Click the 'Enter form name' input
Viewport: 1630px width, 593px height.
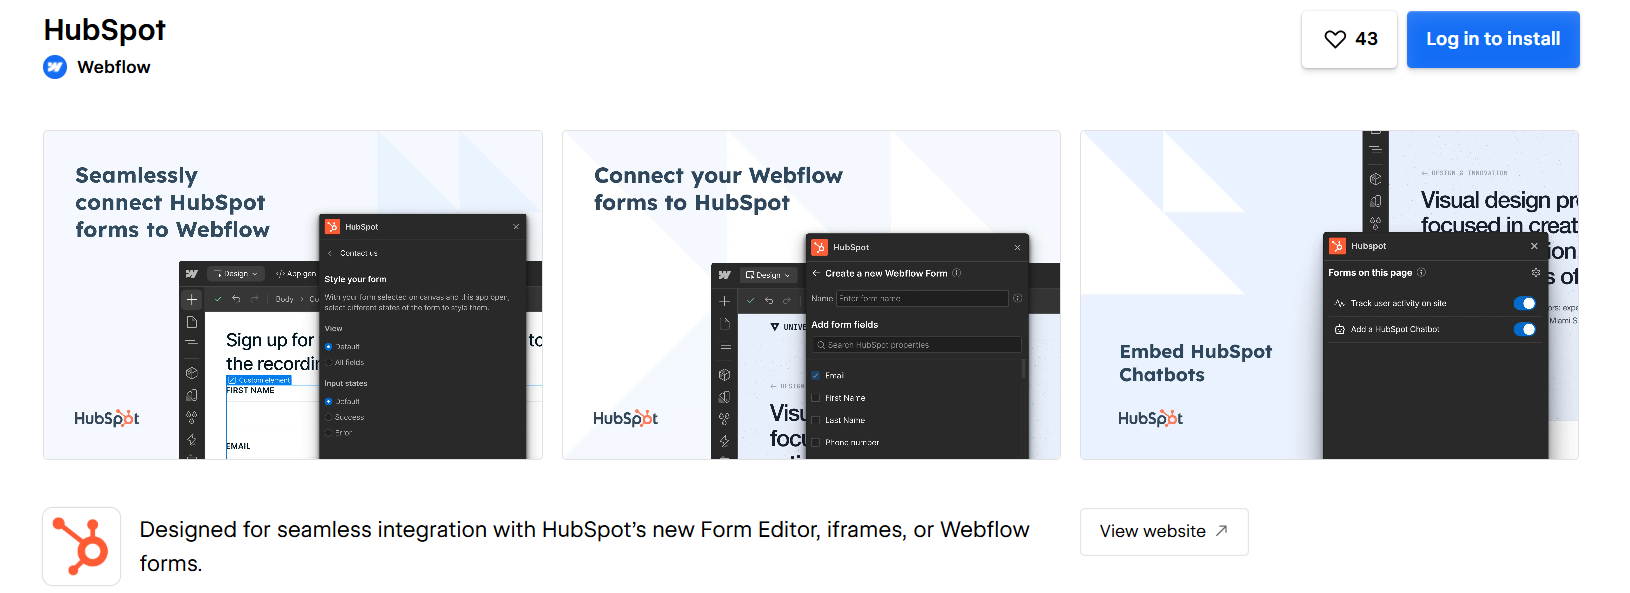[x=922, y=298]
